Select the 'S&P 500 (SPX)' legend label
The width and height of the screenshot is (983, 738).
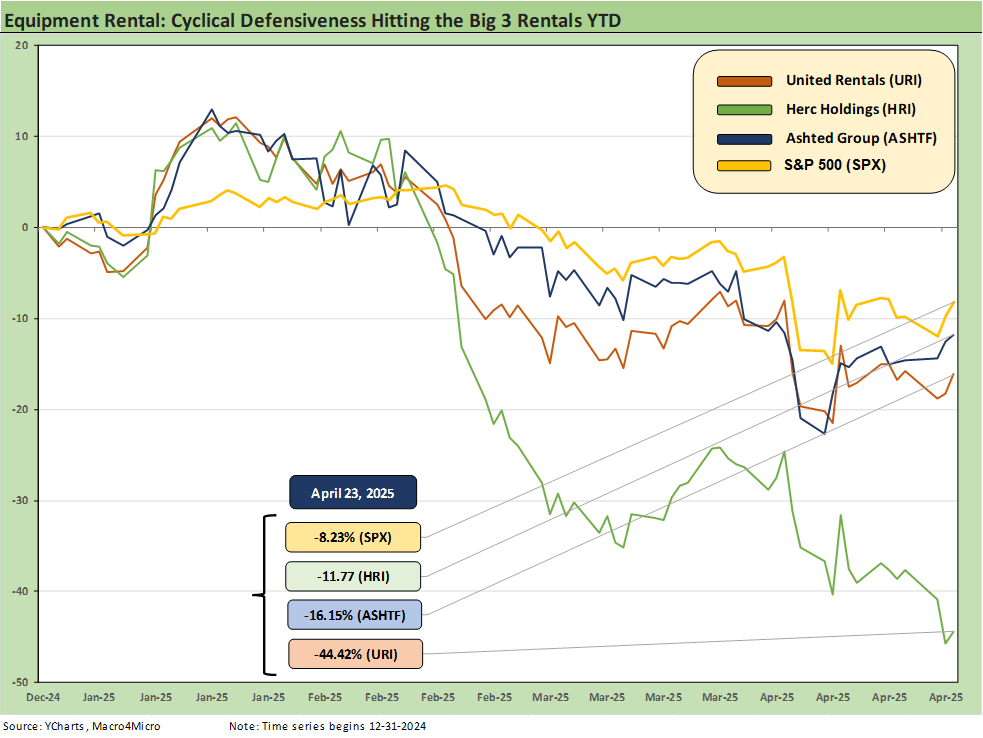coord(834,165)
